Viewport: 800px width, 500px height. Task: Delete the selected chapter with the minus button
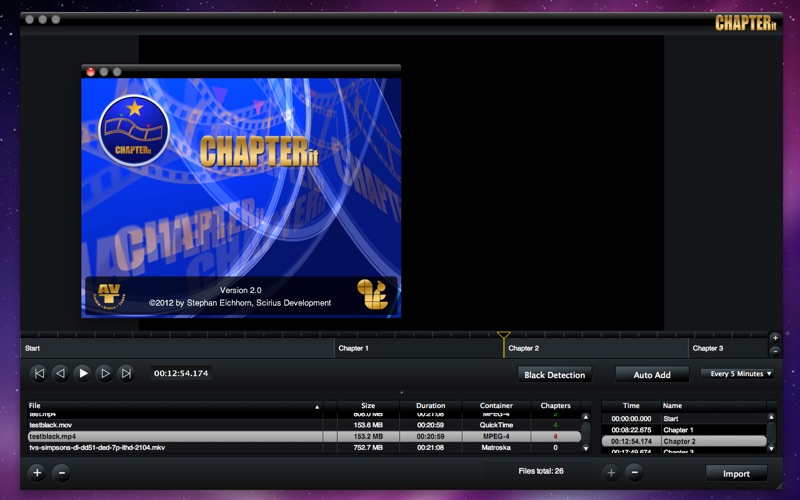(x=635, y=473)
